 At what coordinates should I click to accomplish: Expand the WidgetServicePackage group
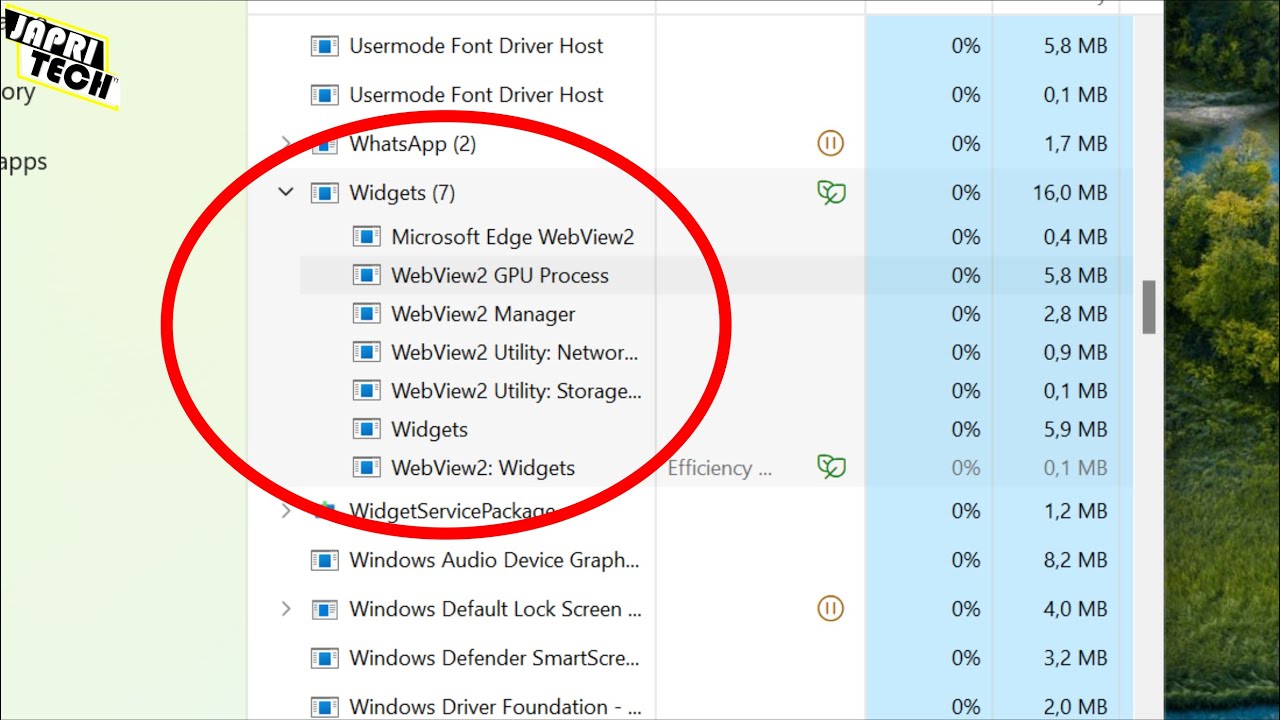tap(286, 511)
